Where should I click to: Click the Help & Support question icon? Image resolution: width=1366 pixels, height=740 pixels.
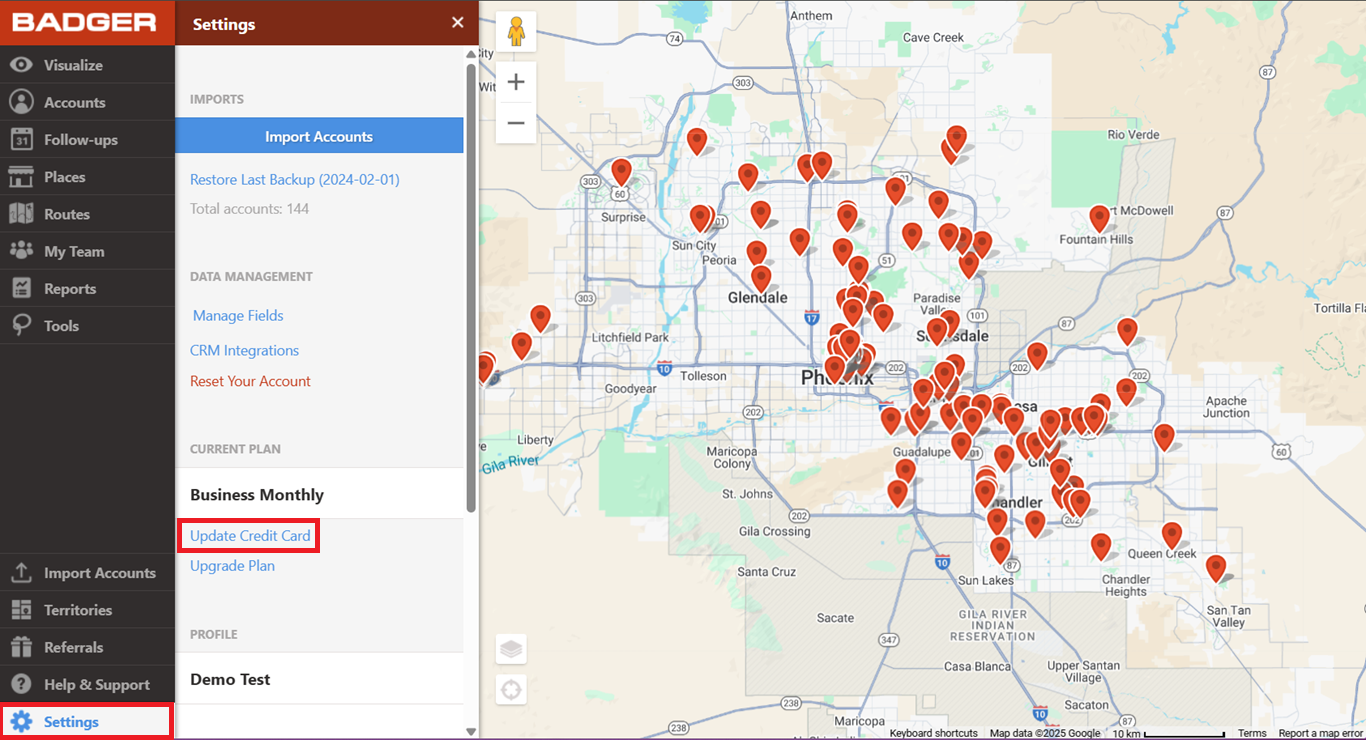[21, 684]
